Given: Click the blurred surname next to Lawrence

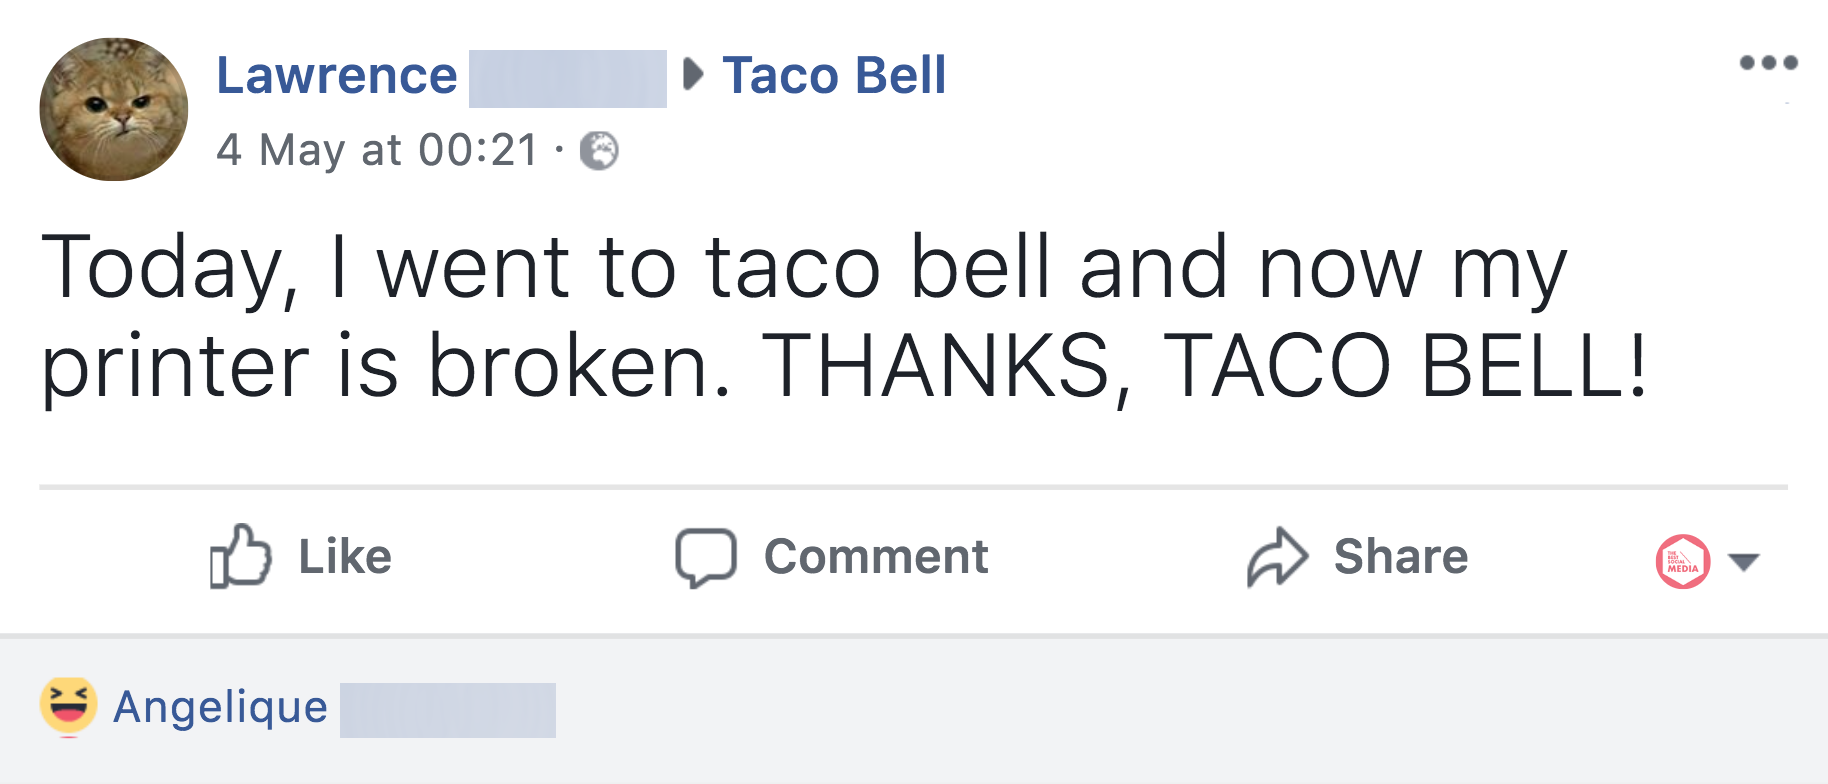Looking at the screenshot, I should (567, 78).
